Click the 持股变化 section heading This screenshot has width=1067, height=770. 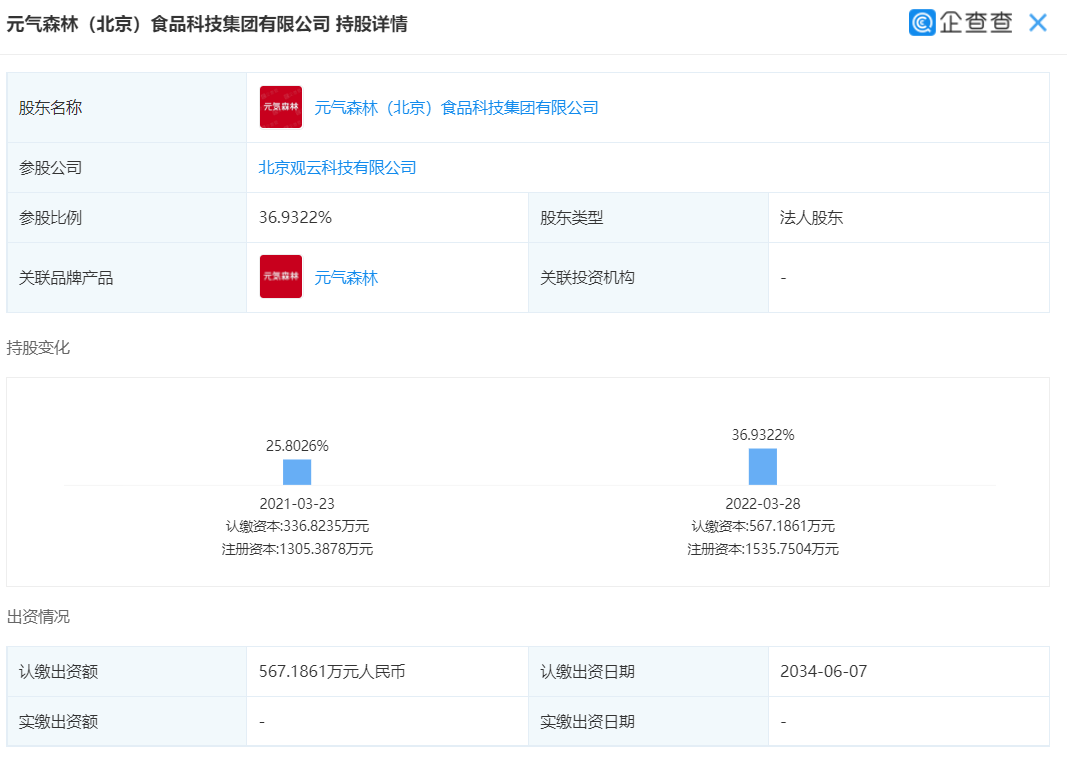(31, 349)
